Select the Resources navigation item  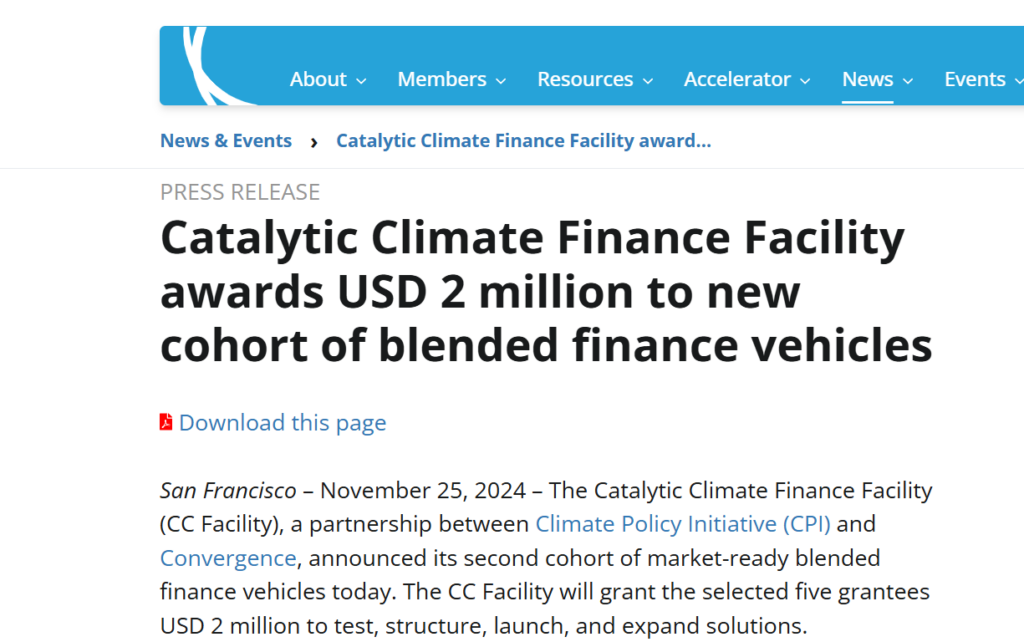[x=585, y=79]
